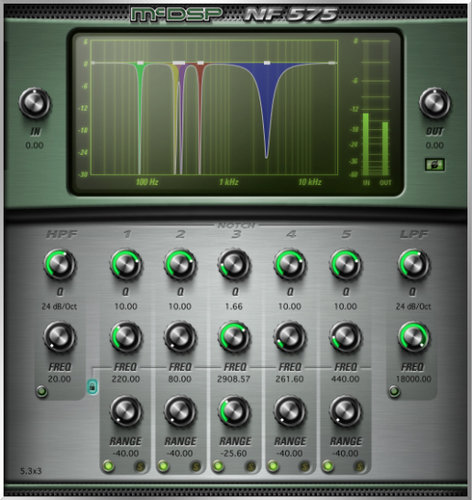Click the OUT gain knob
The height and width of the screenshot is (500, 472).
point(435,103)
